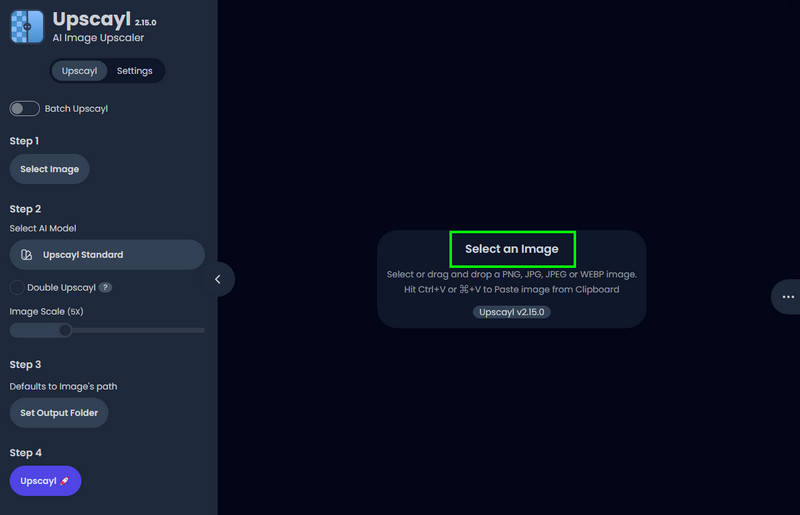
Task: Click the Select Image button
Action: (x=49, y=169)
